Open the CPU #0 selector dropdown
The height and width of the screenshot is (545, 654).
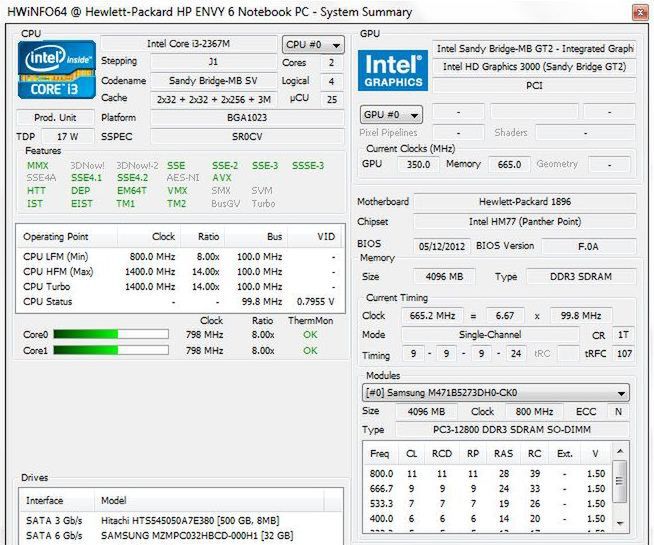click(313, 44)
